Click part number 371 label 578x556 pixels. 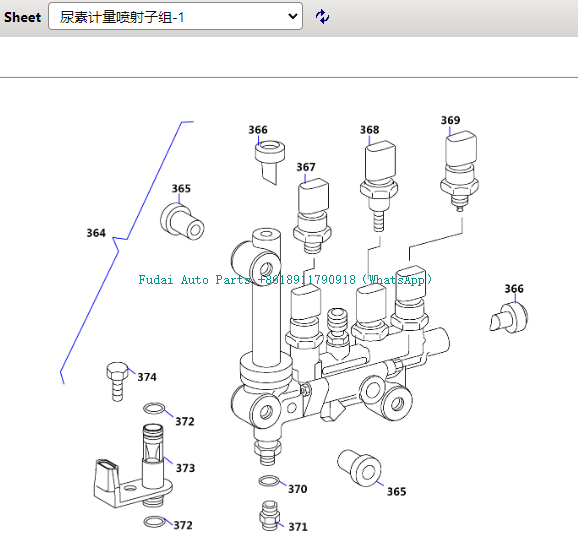(x=298, y=527)
